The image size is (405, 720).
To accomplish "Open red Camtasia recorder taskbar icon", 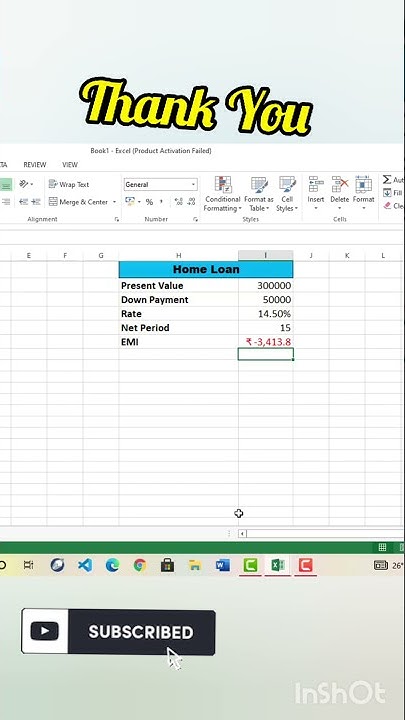I will coord(305,565).
